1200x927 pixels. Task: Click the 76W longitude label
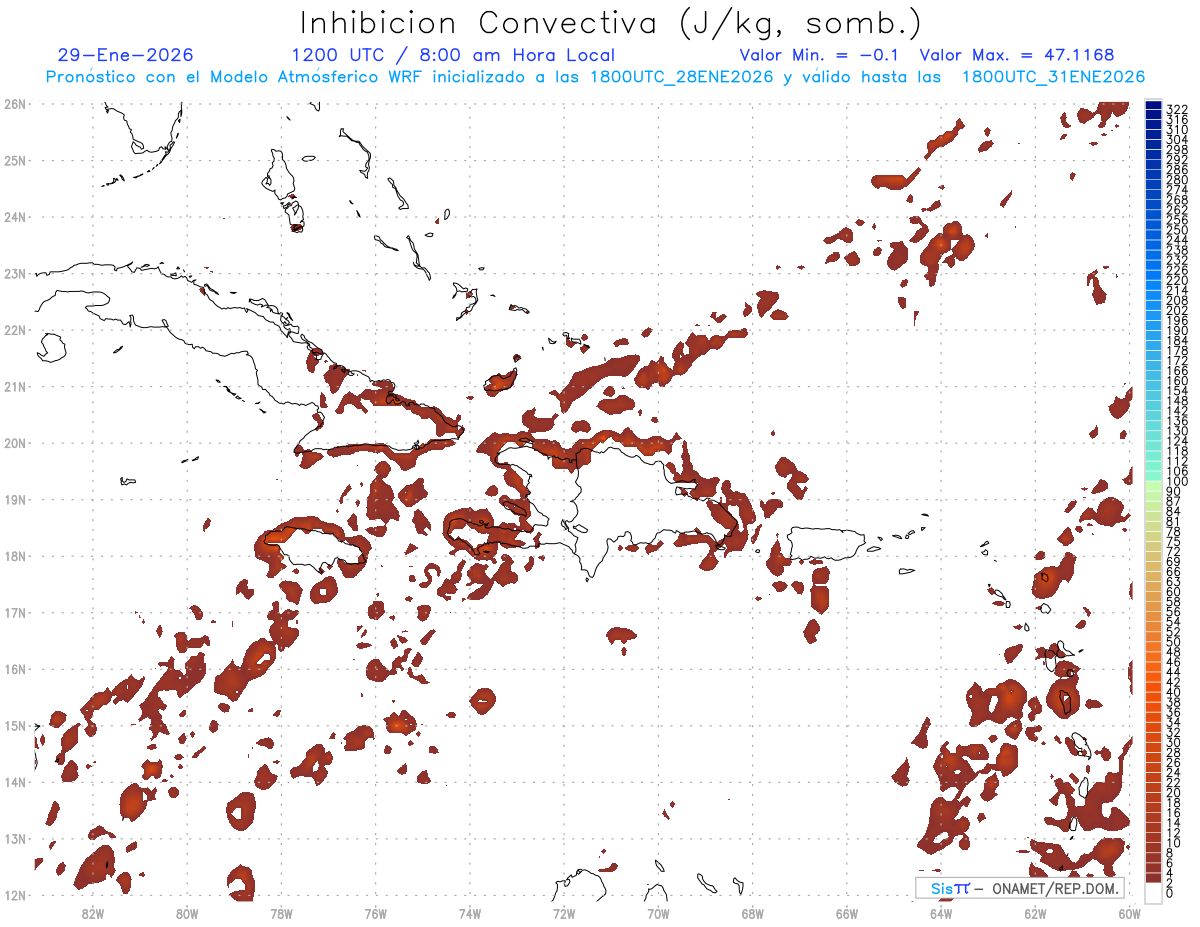click(376, 913)
